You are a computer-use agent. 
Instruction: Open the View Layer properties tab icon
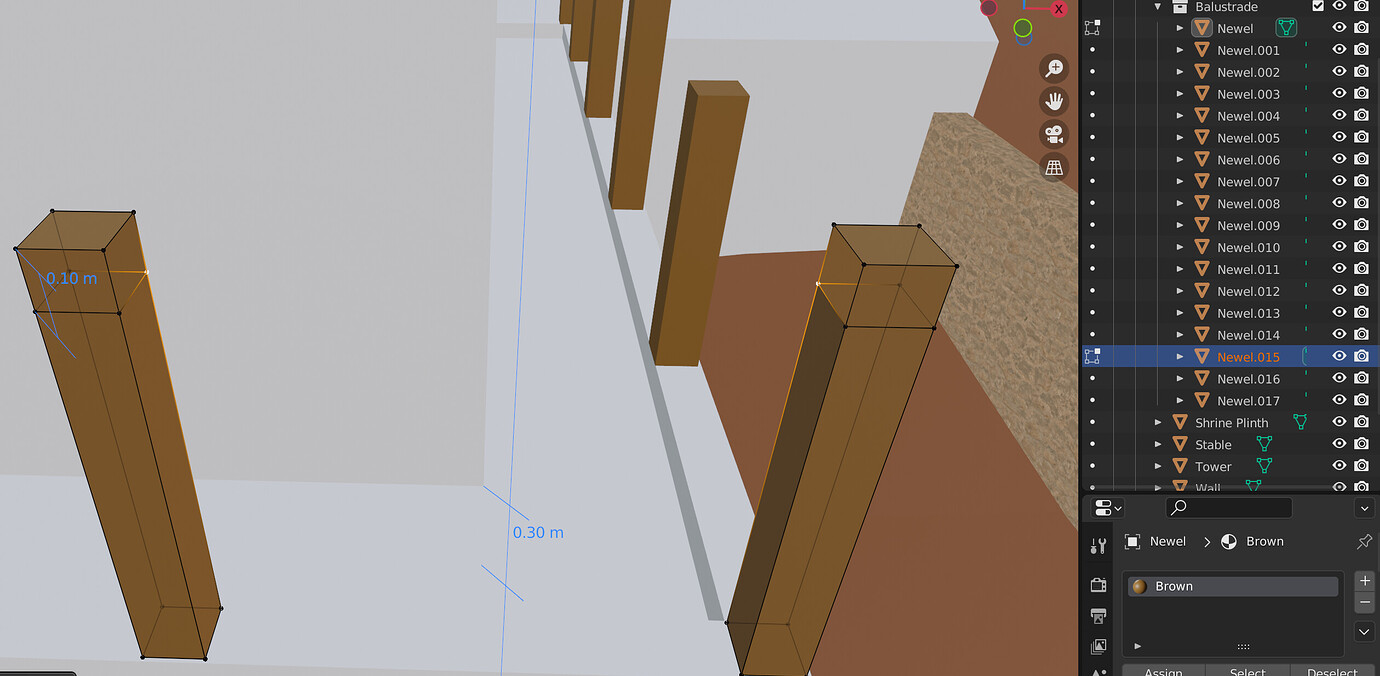[x=1098, y=646]
